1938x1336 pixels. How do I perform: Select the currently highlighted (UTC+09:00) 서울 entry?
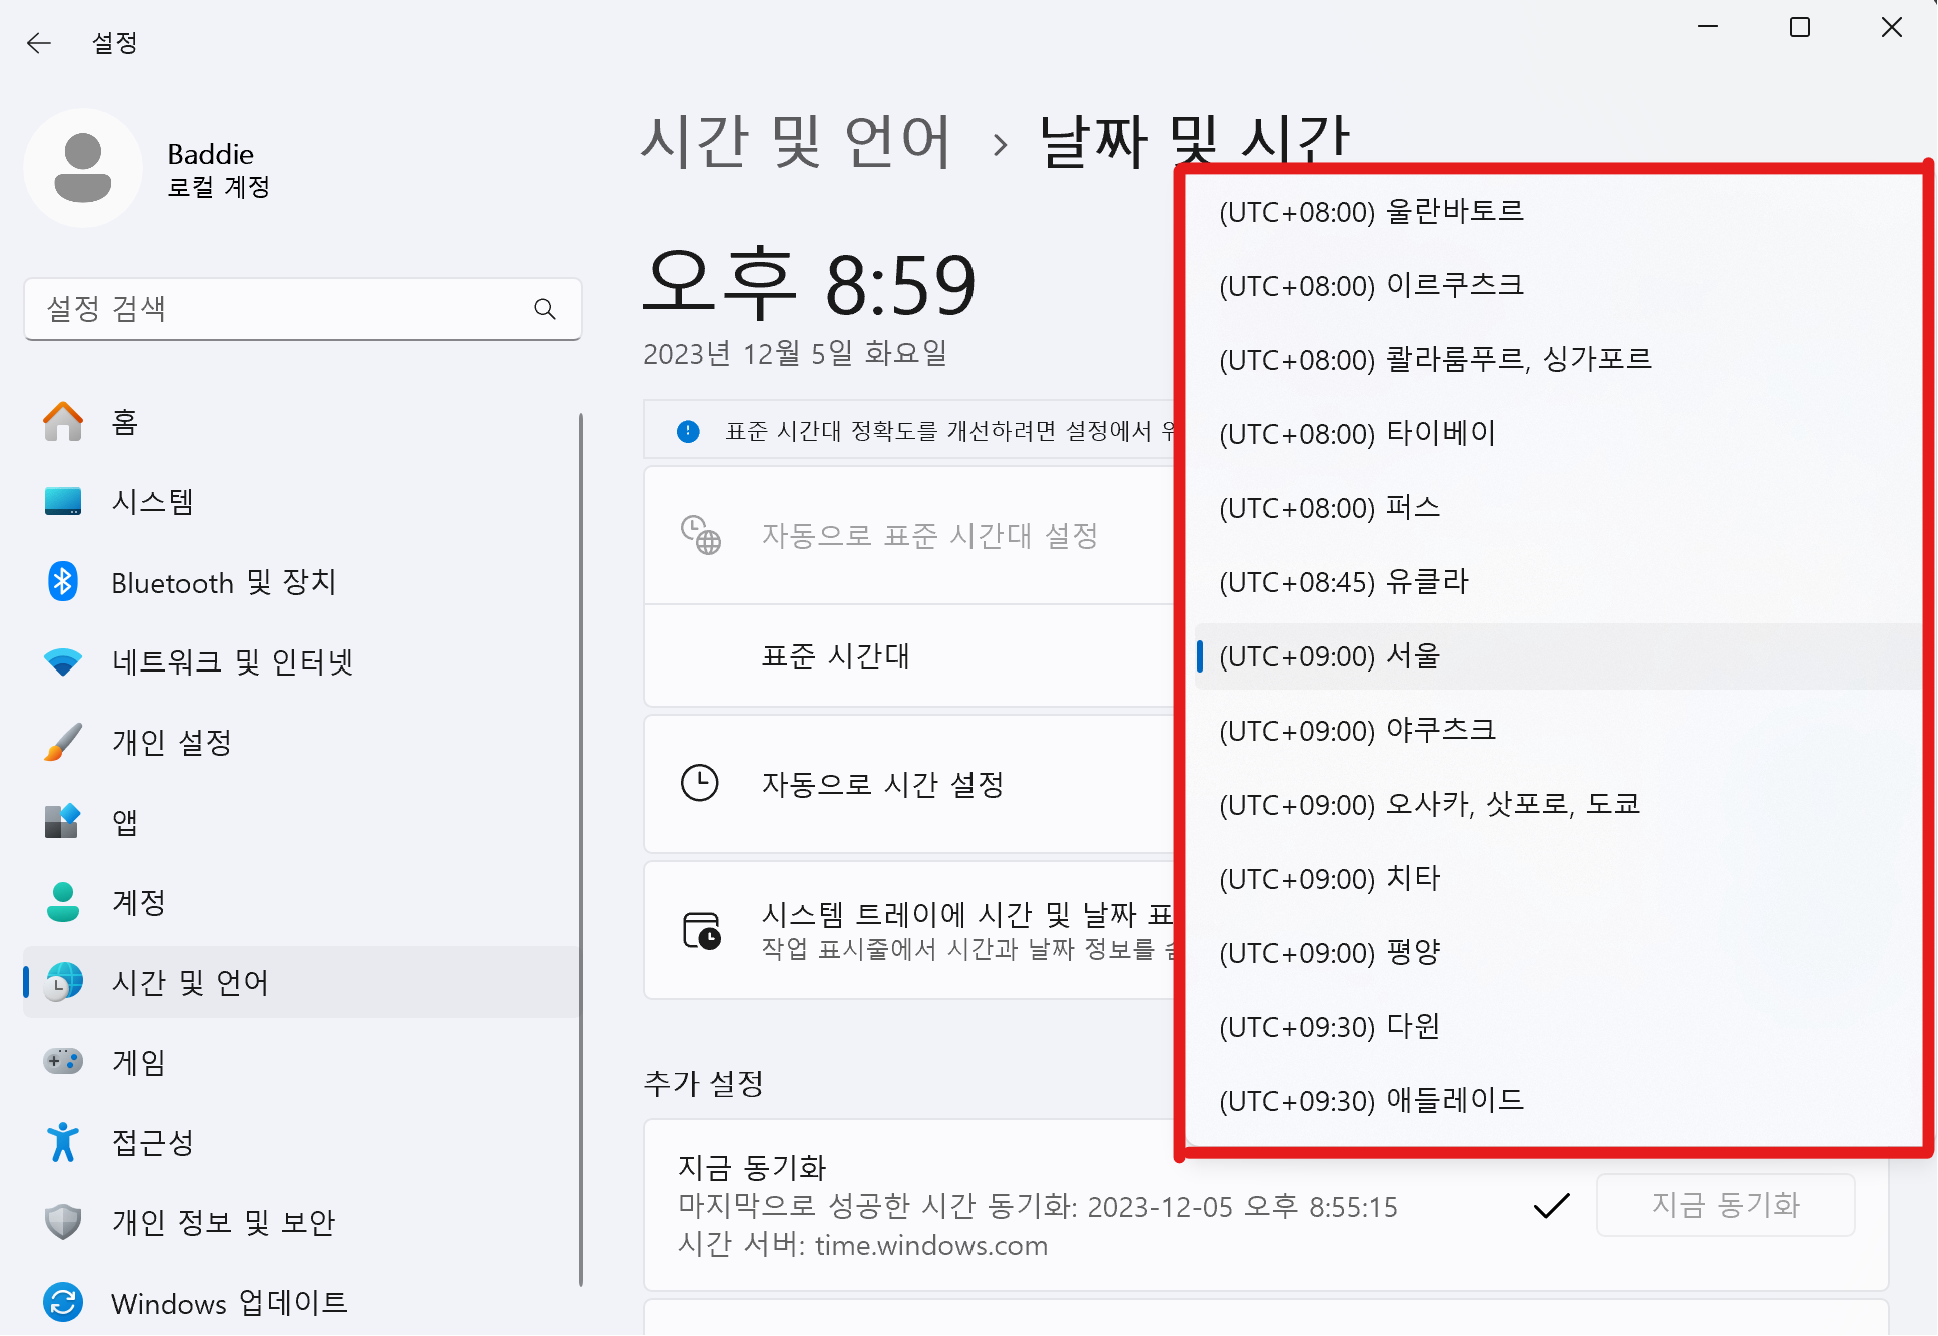(1329, 656)
